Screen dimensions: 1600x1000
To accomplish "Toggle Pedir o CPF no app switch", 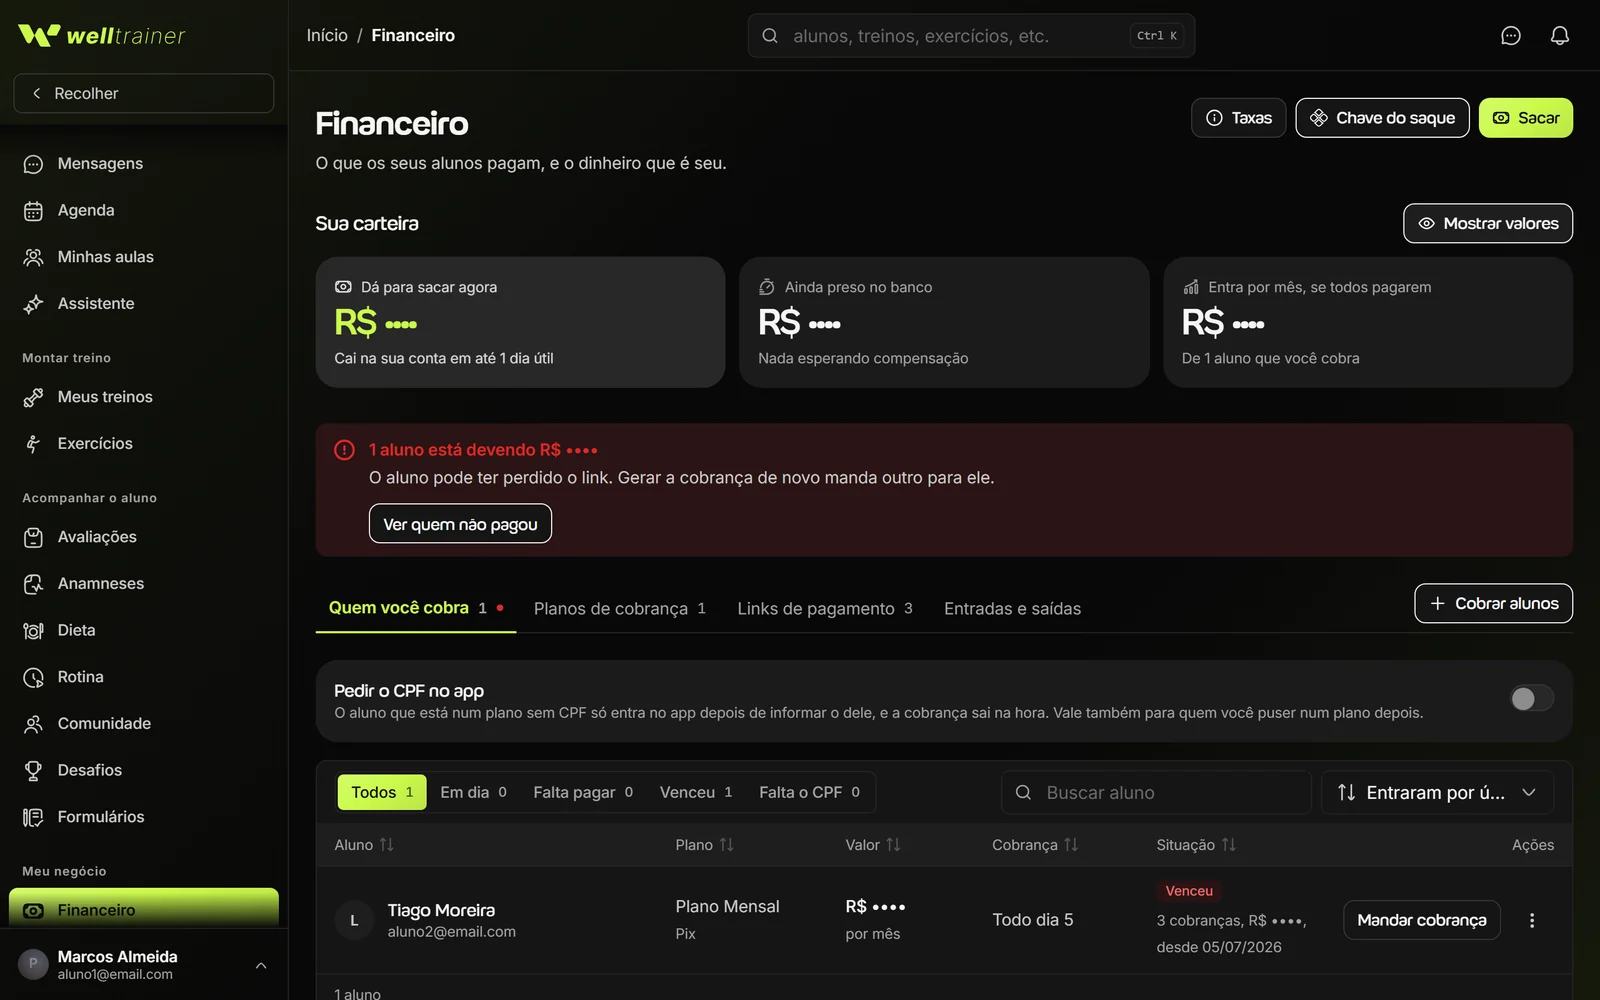I will [1531, 698].
